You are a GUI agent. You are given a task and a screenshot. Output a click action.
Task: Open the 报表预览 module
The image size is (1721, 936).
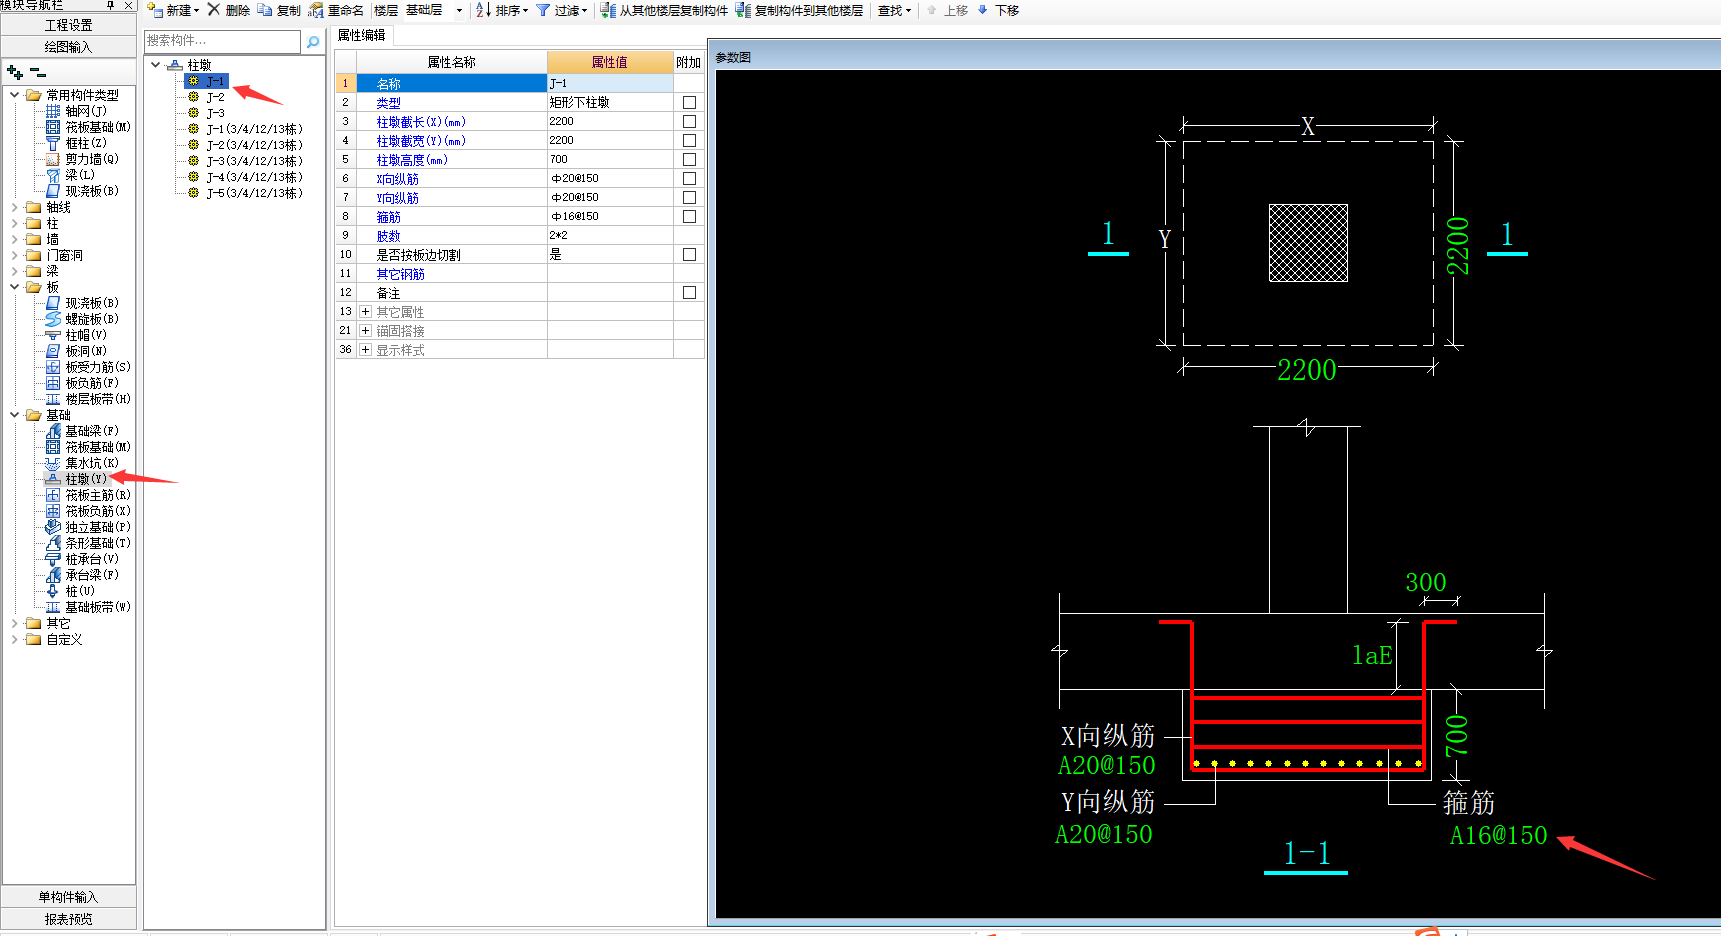click(68, 919)
